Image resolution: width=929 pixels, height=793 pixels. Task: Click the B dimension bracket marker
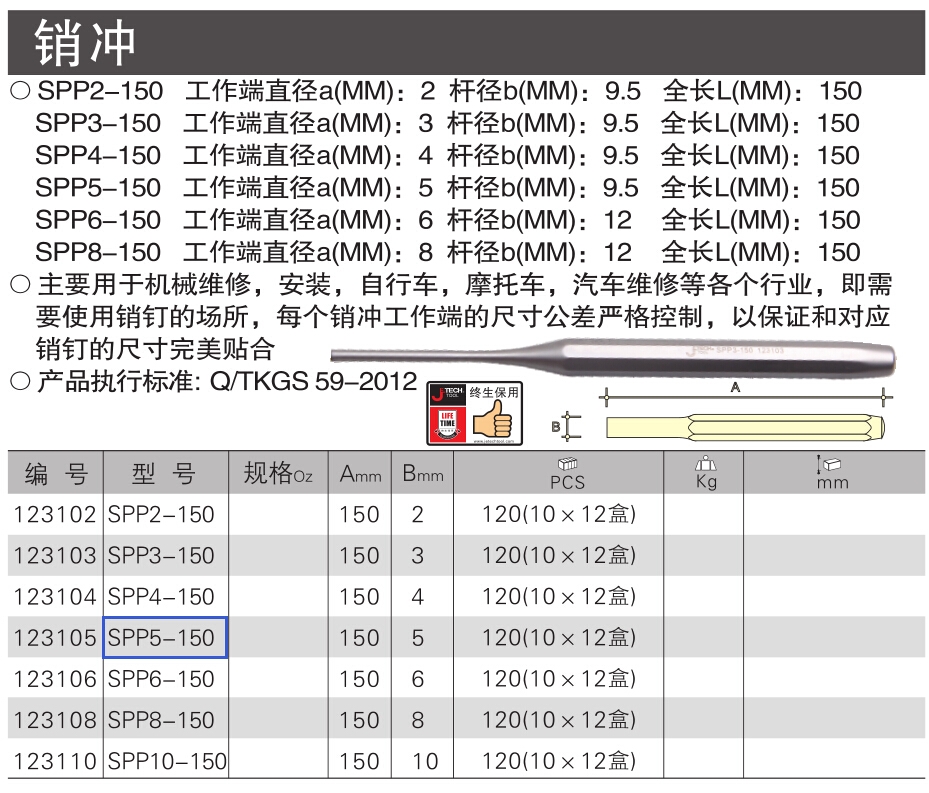[x=566, y=426]
